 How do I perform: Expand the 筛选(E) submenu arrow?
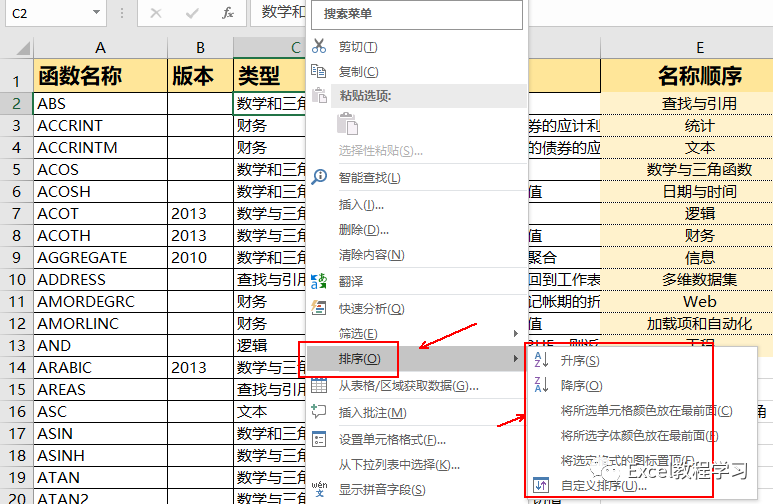pyautogui.click(x=516, y=334)
